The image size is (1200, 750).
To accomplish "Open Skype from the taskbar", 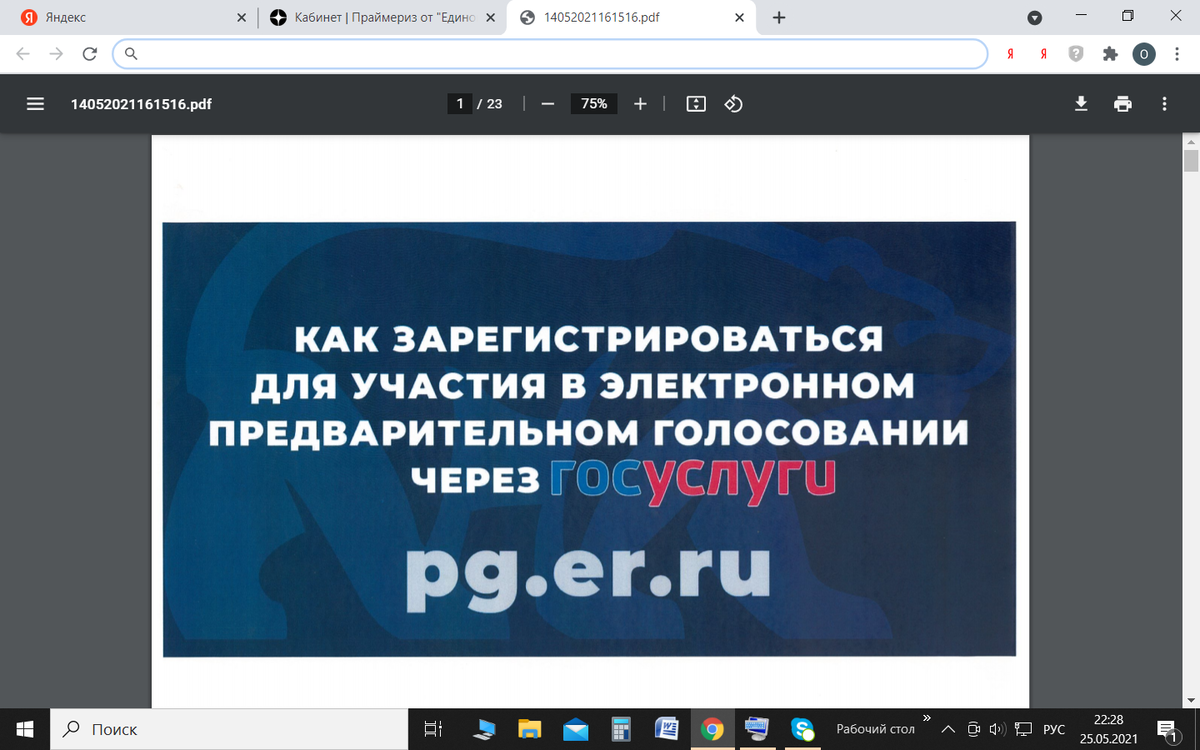I will (802, 729).
